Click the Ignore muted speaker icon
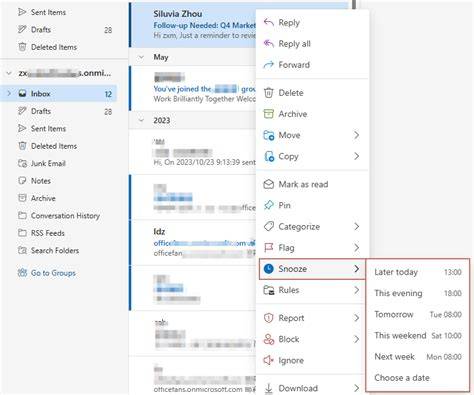The width and height of the screenshot is (474, 395). point(269,360)
